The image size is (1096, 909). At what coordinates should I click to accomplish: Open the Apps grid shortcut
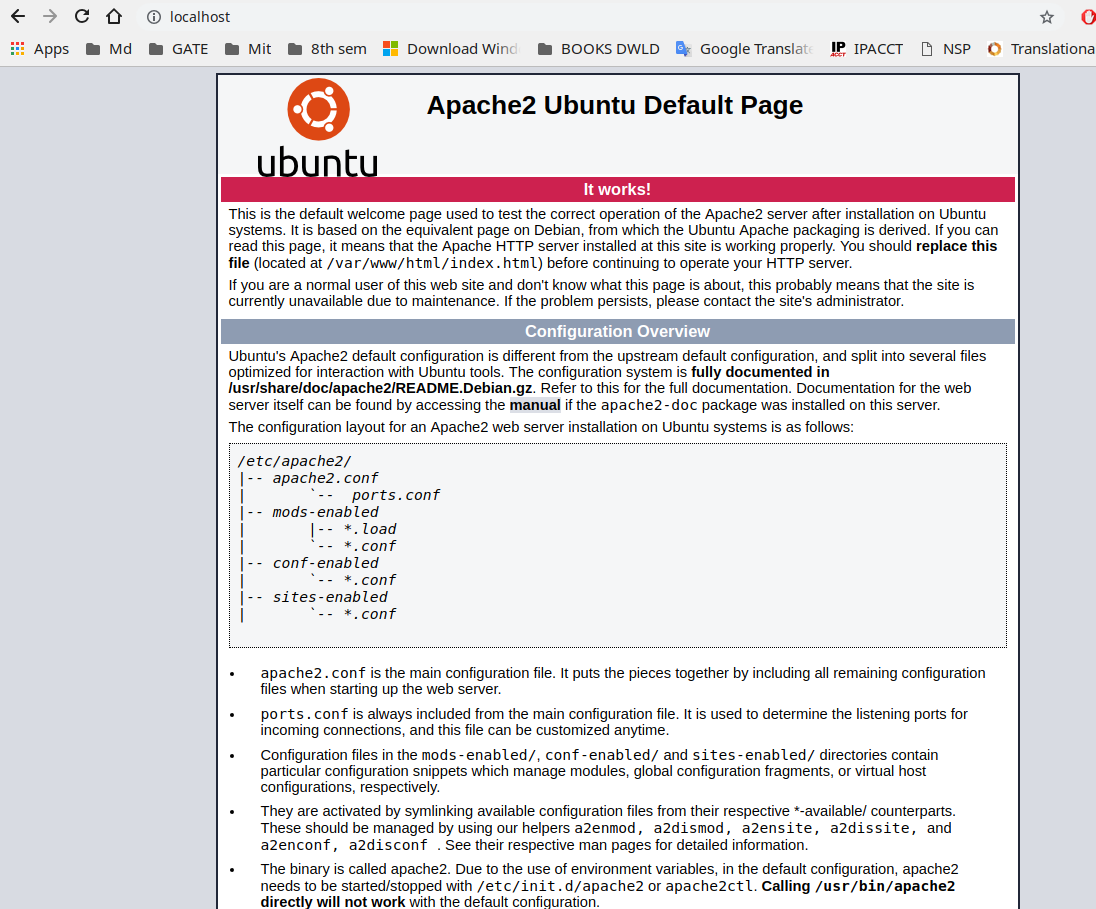click(x=40, y=49)
